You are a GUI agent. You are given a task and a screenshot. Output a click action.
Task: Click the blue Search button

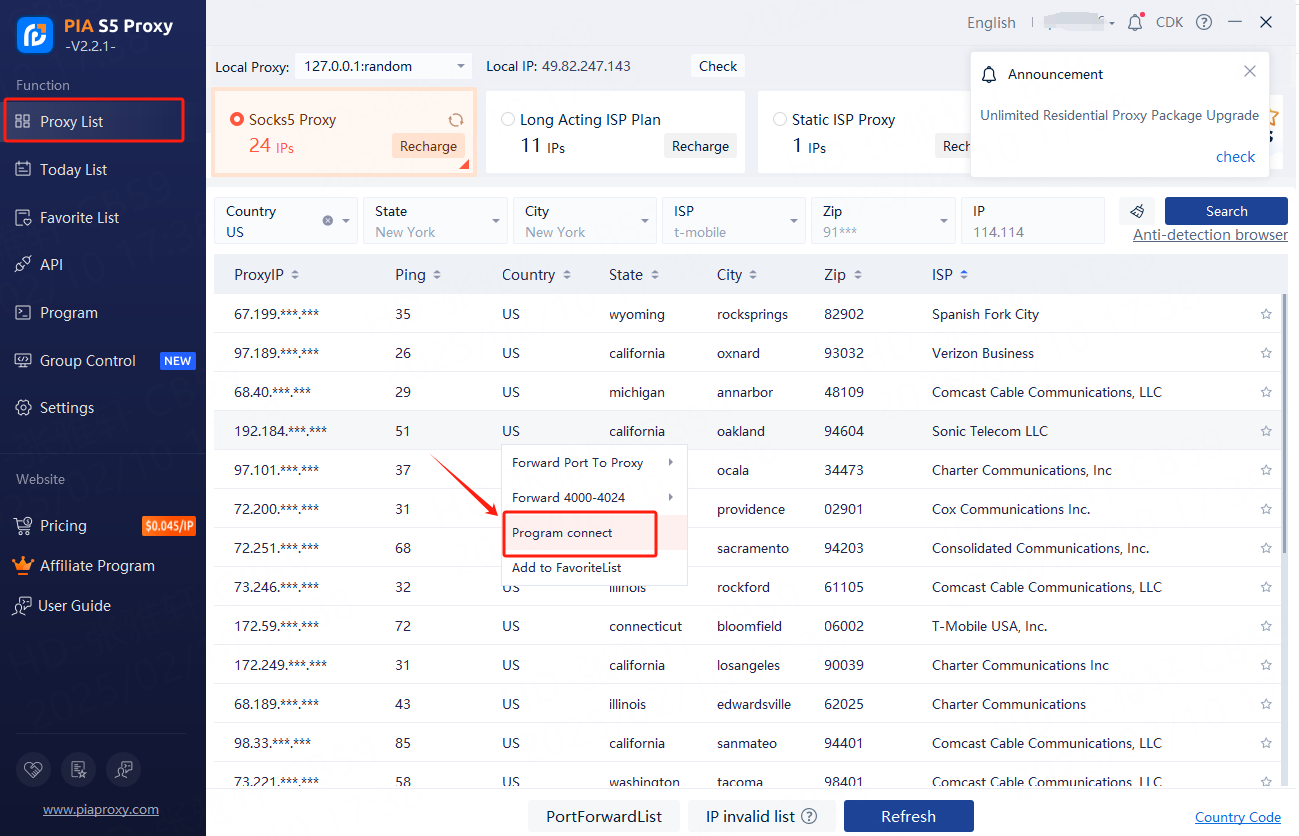[x=1226, y=211]
